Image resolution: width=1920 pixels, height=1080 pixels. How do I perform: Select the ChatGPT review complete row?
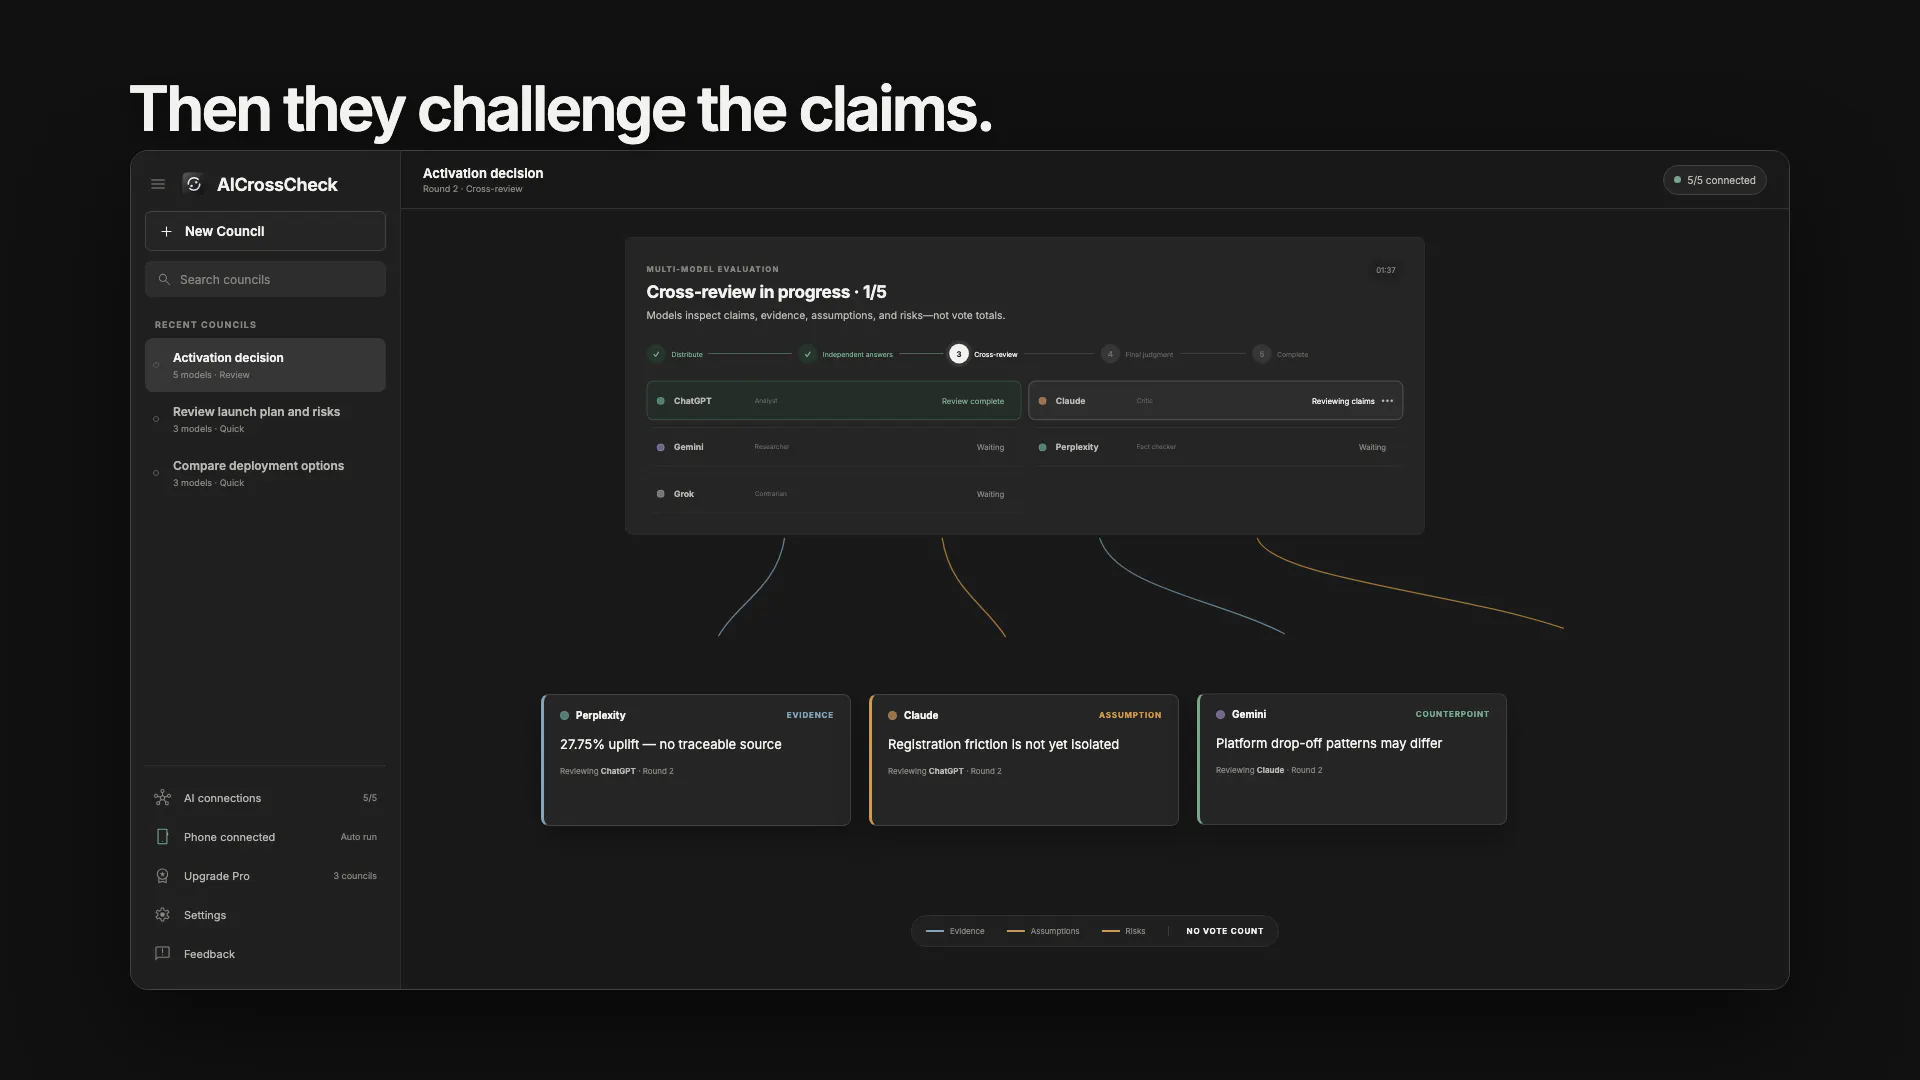(833, 401)
